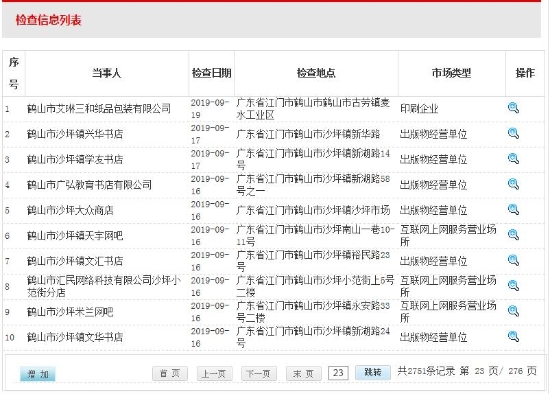The height and width of the screenshot is (394, 550).
Task: Go to first page with 首页
Action: 170,373
